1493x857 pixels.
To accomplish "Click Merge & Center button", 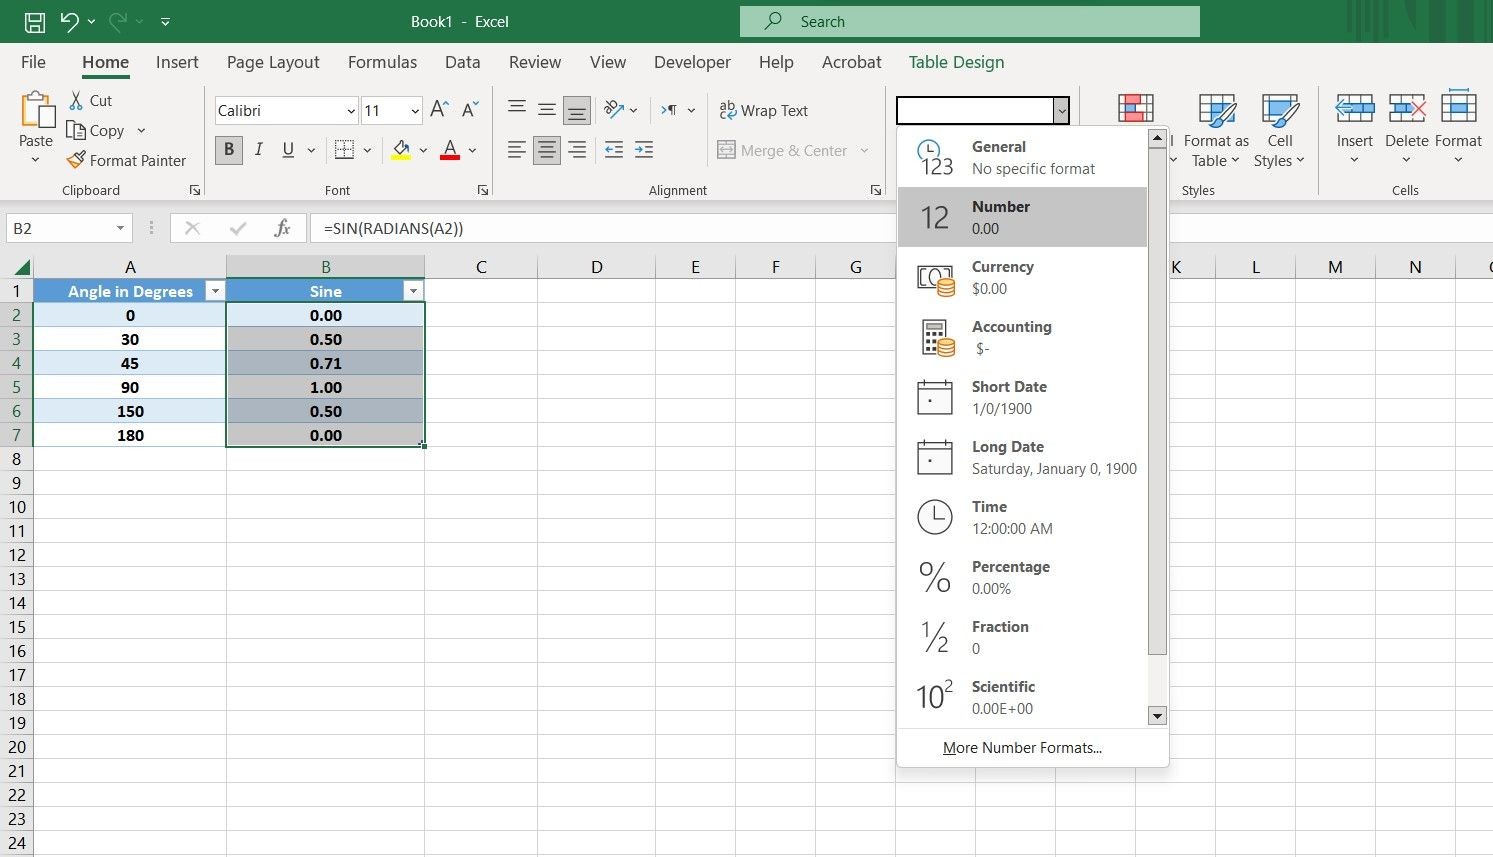I will tap(783, 151).
